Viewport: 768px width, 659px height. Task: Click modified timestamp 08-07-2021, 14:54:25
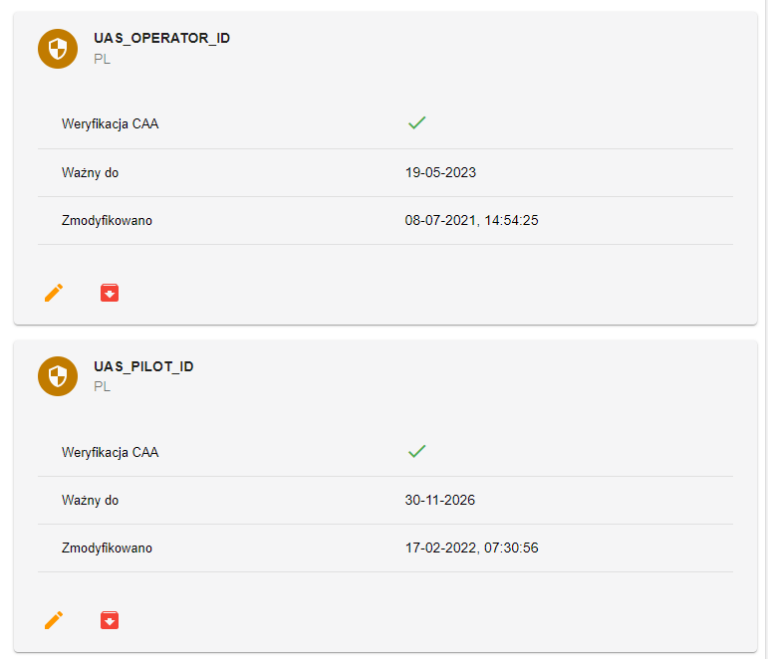pyautogui.click(x=471, y=220)
